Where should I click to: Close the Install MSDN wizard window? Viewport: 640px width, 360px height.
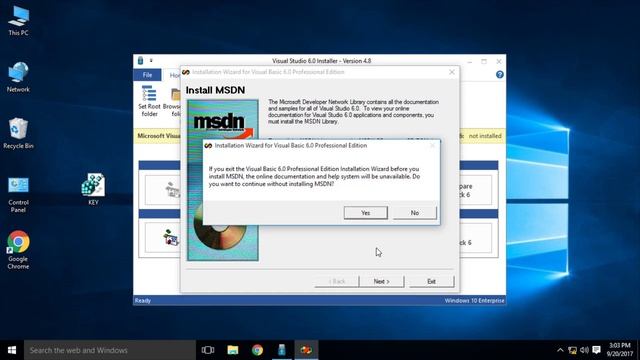[x=452, y=72]
